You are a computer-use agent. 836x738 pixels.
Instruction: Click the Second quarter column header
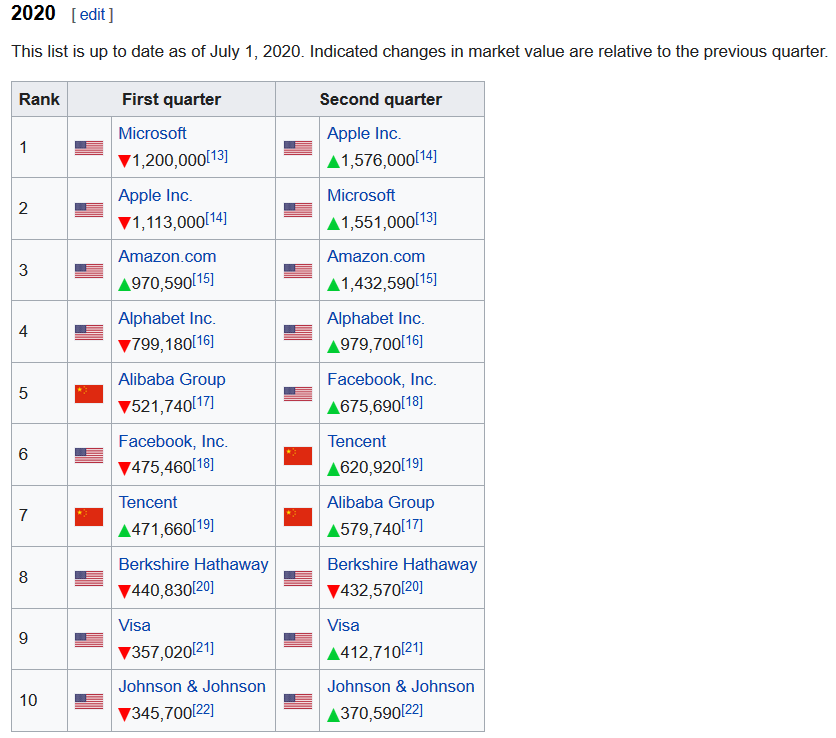380,99
